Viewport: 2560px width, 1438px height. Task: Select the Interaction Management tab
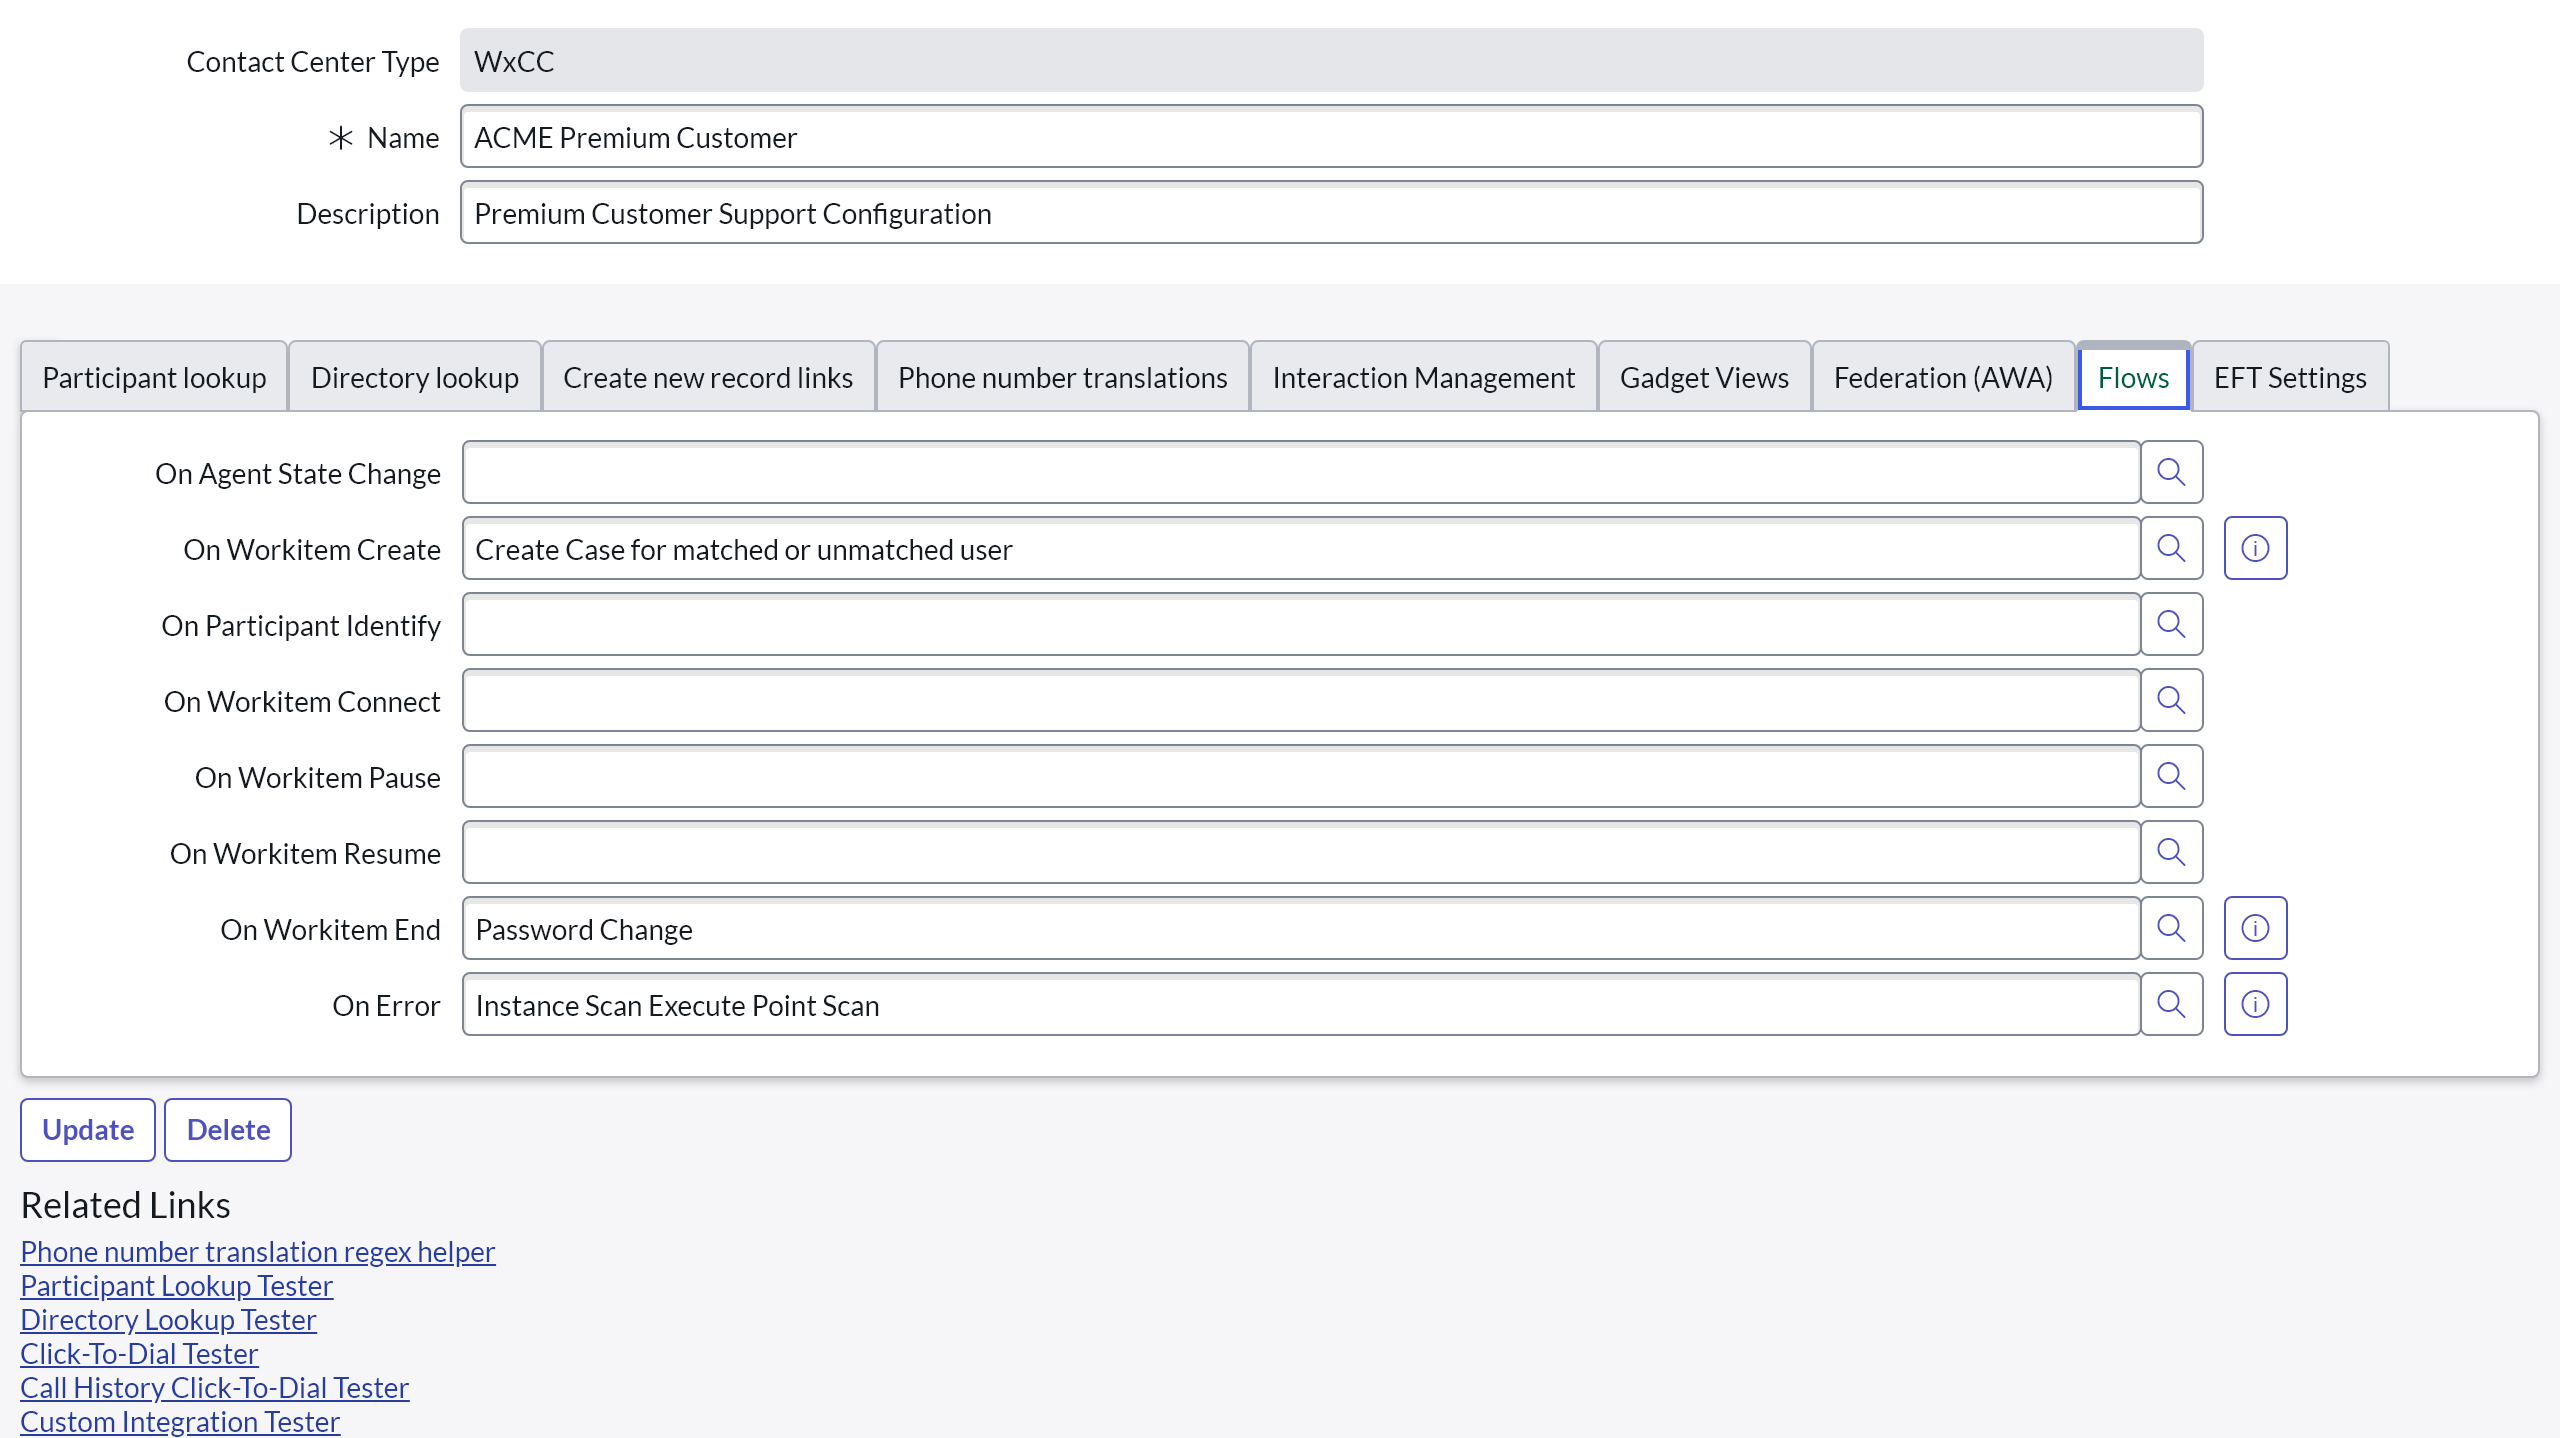tap(1423, 378)
